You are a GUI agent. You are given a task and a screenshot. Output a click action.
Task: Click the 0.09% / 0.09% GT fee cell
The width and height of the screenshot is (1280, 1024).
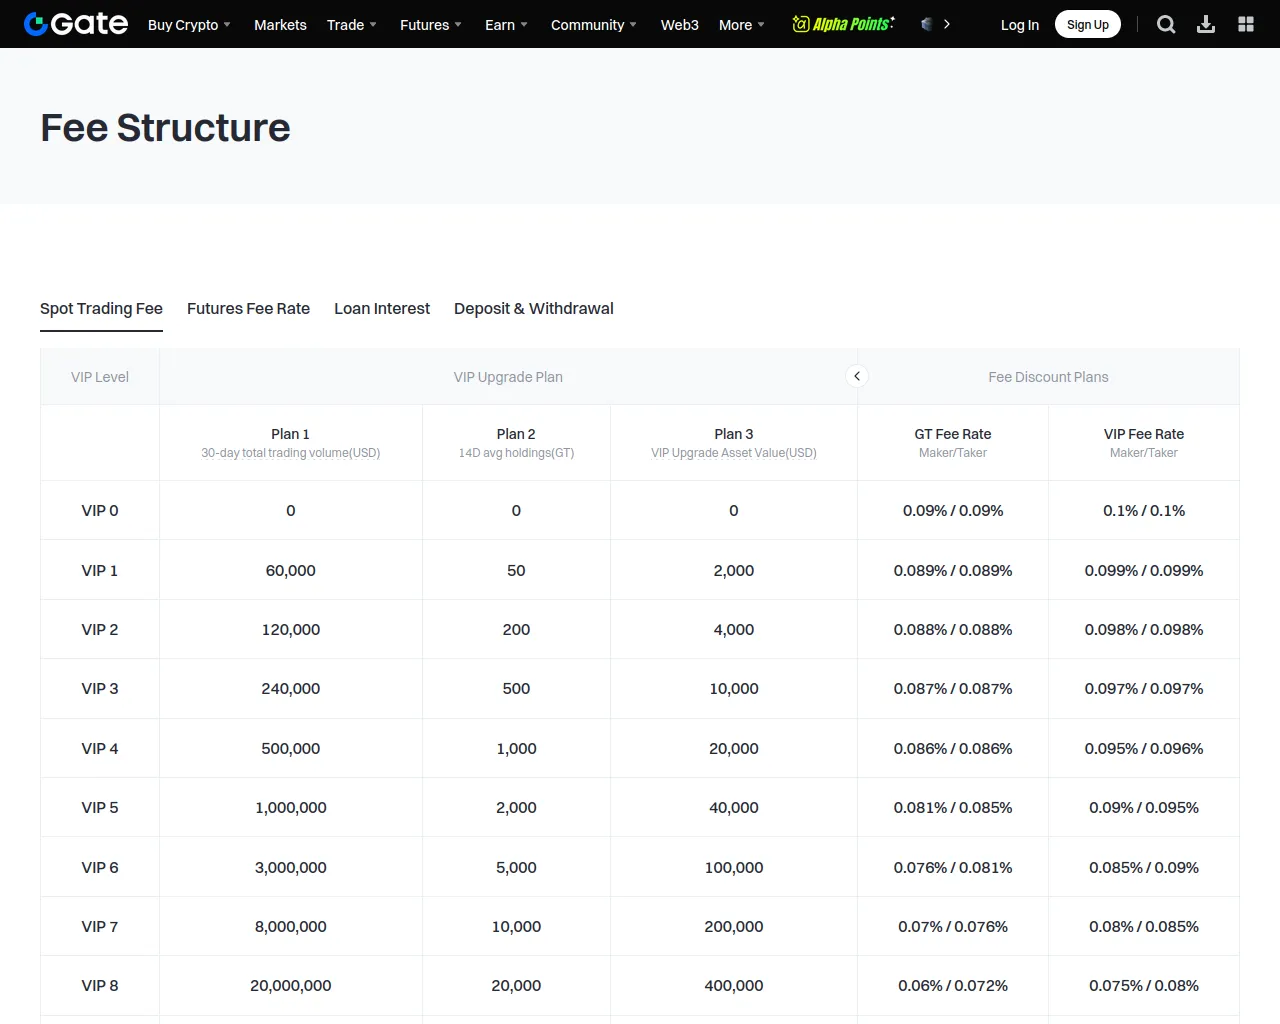pyautogui.click(x=953, y=511)
